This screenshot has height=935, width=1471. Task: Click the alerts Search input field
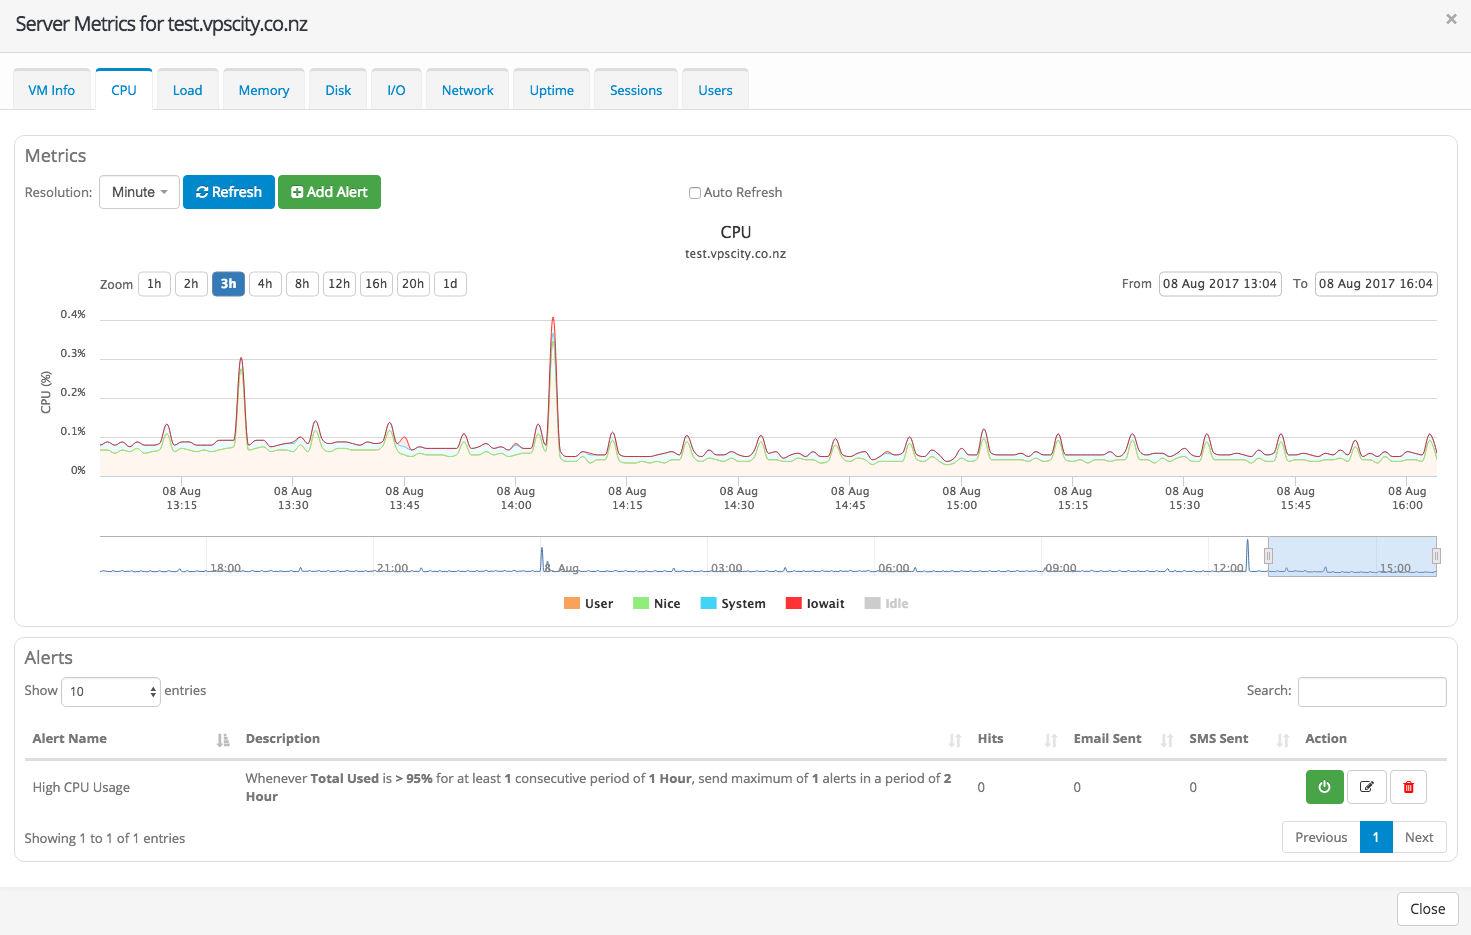pyautogui.click(x=1371, y=692)
